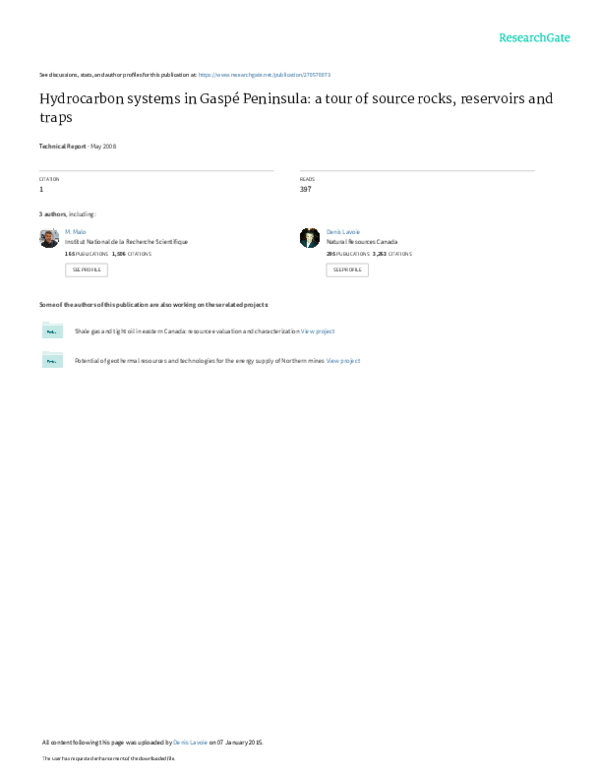
Task: Click the citation count of 1
Action: 41,189
